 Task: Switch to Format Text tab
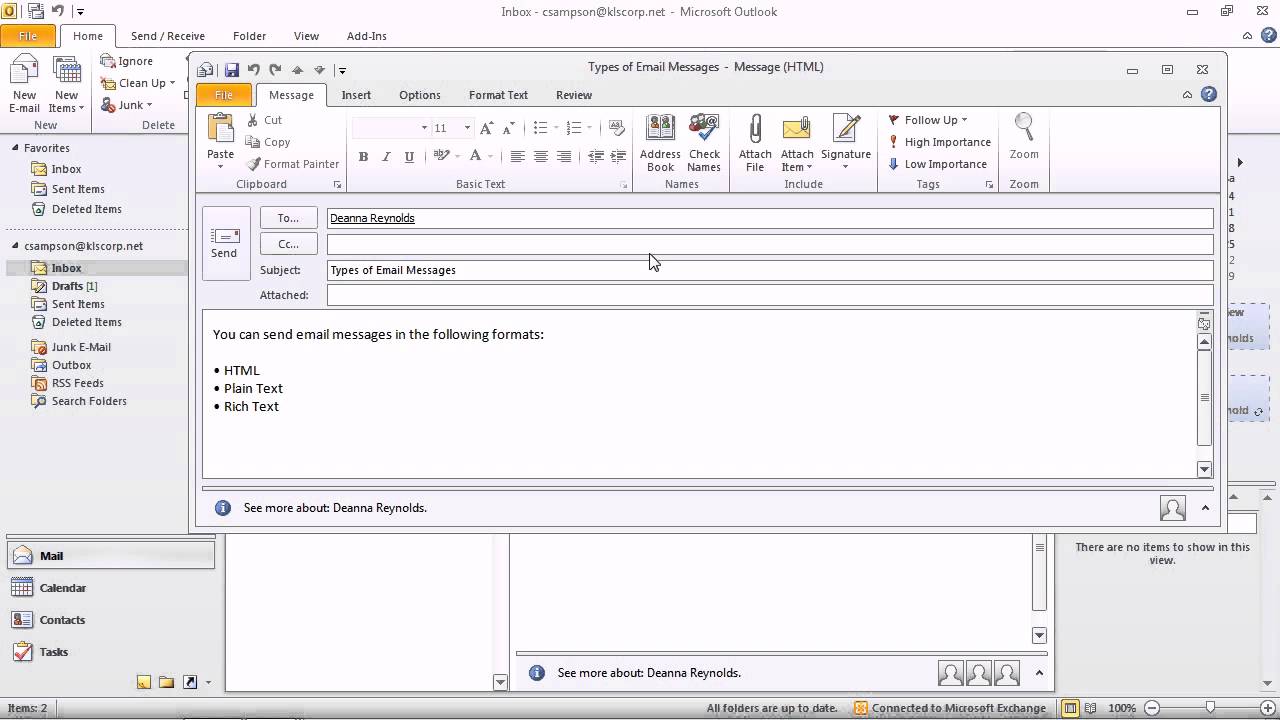click(498, 95)
